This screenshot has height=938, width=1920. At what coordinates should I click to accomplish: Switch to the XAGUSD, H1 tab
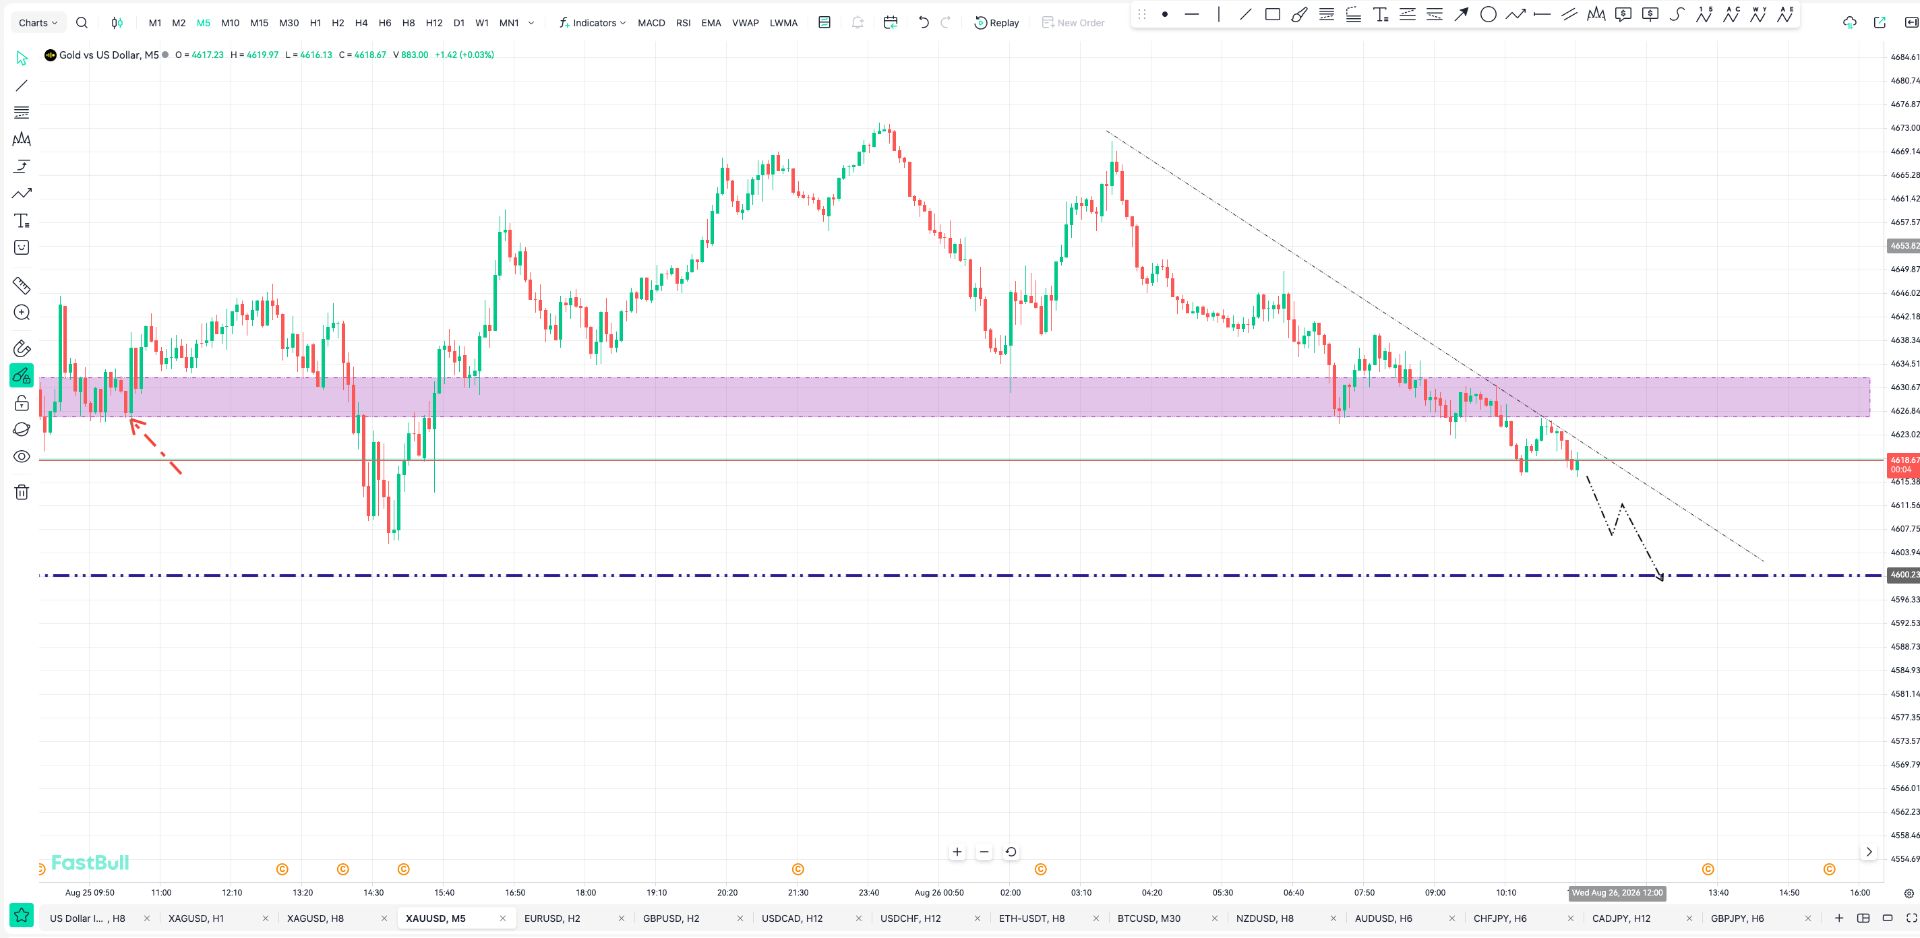click(196, 918)
